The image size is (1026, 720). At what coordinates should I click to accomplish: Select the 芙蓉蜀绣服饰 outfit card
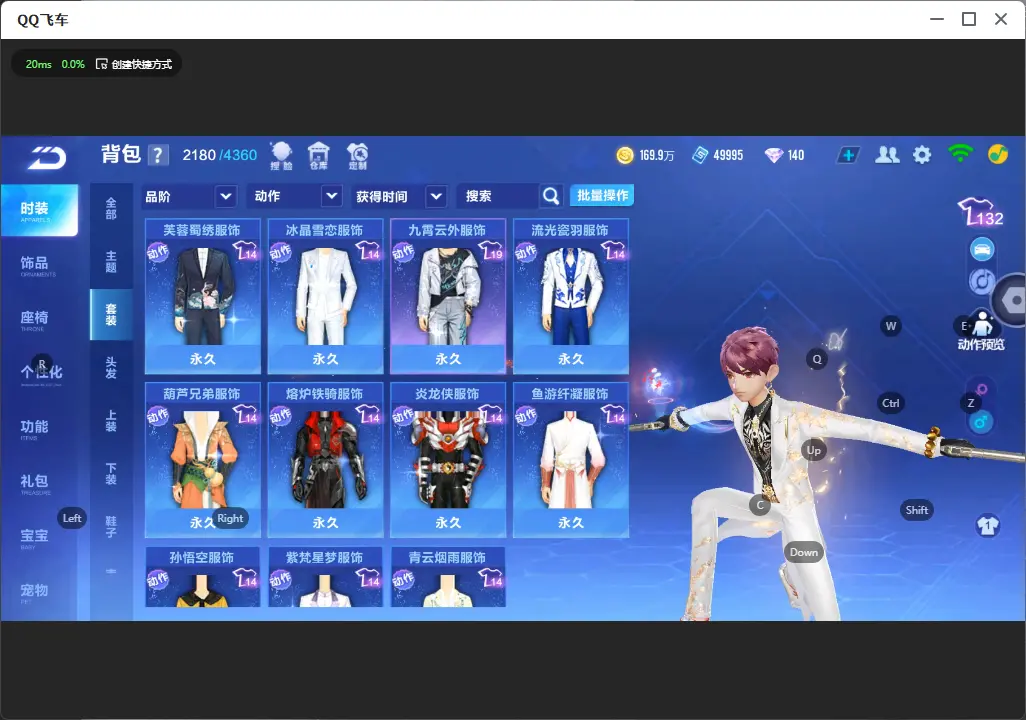(202, 296)
